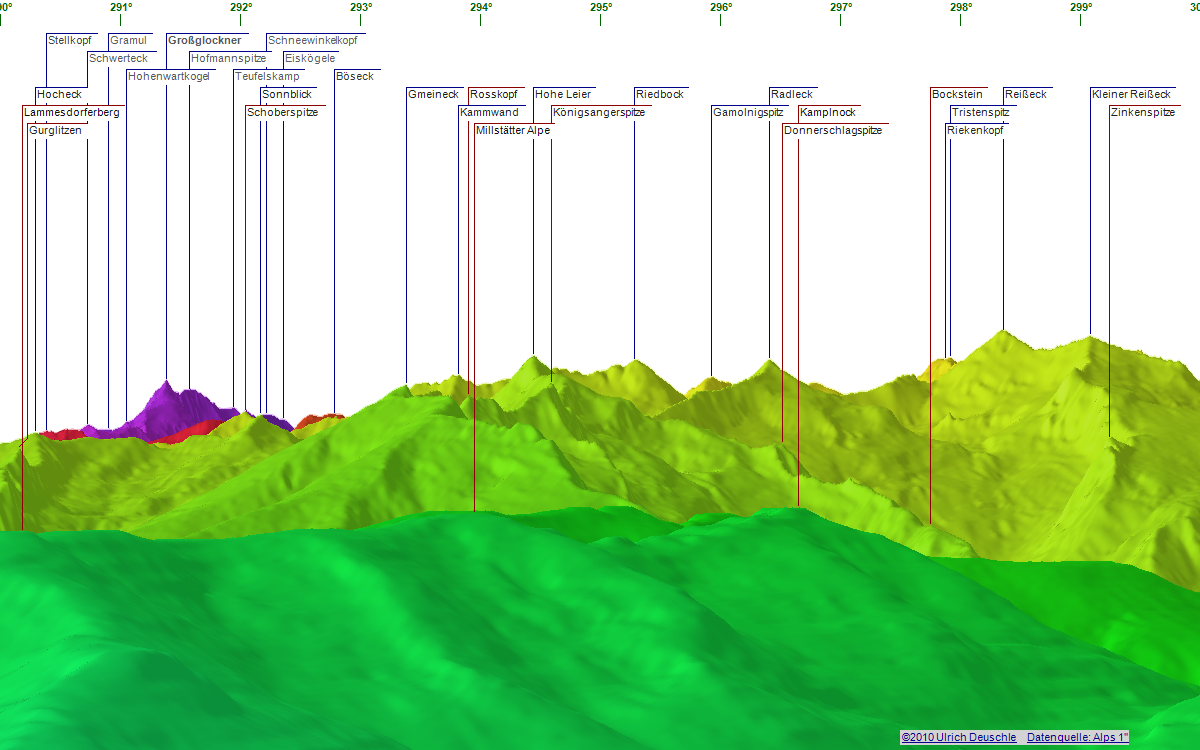Click the Schneewinkelkopf label
This screenshot has width=1200, height=750.
[313, 41]
